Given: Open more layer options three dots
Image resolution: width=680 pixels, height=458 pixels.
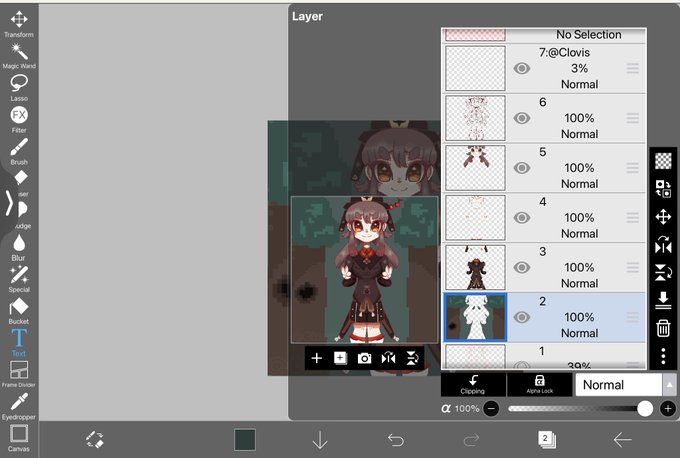Looking at the screenshot, I should [663, 356].
